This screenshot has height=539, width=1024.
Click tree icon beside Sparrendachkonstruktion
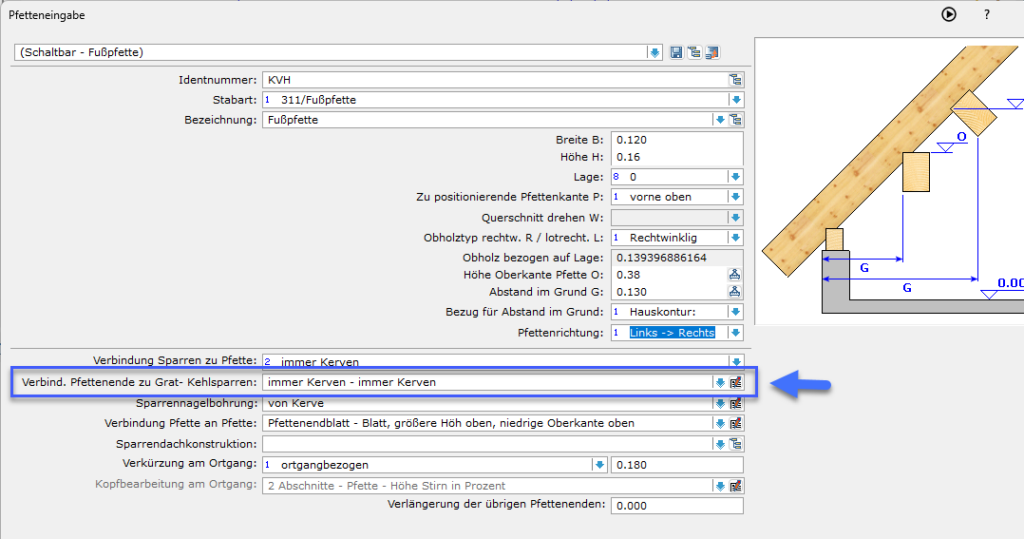[736, 444]
